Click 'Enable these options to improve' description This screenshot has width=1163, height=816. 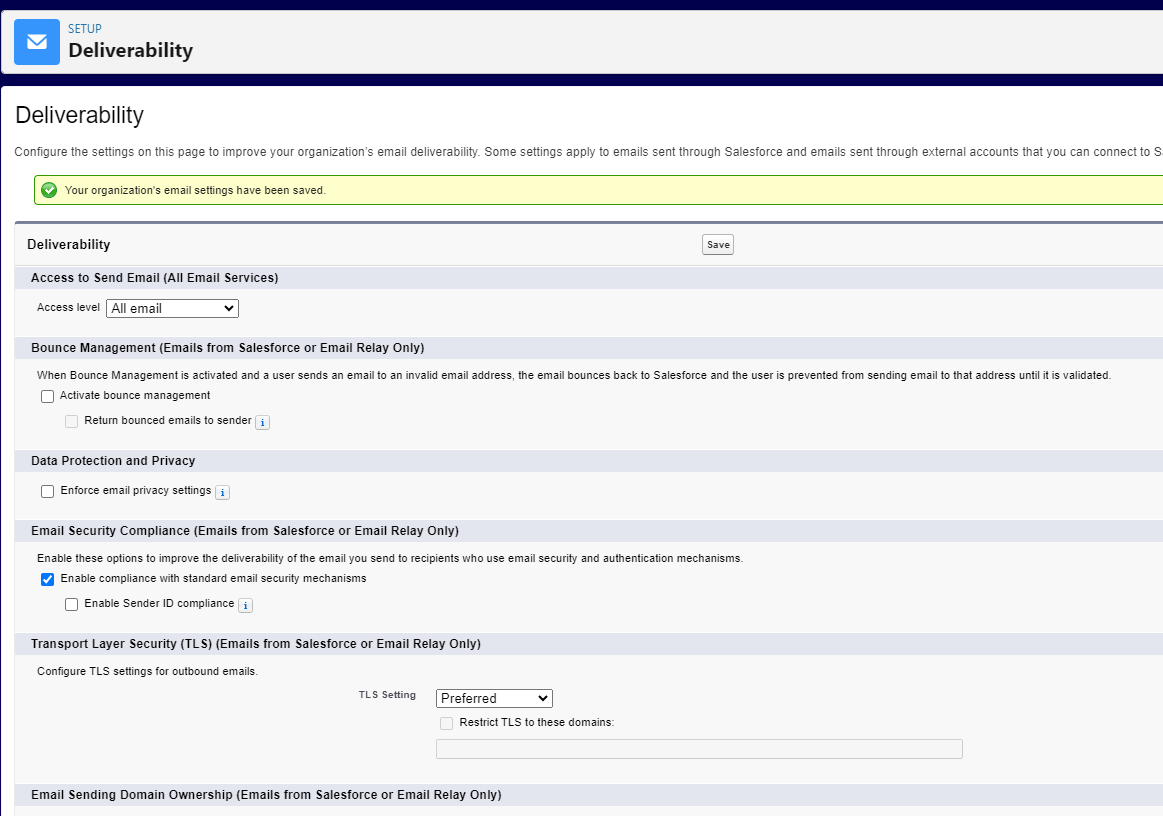390,559
